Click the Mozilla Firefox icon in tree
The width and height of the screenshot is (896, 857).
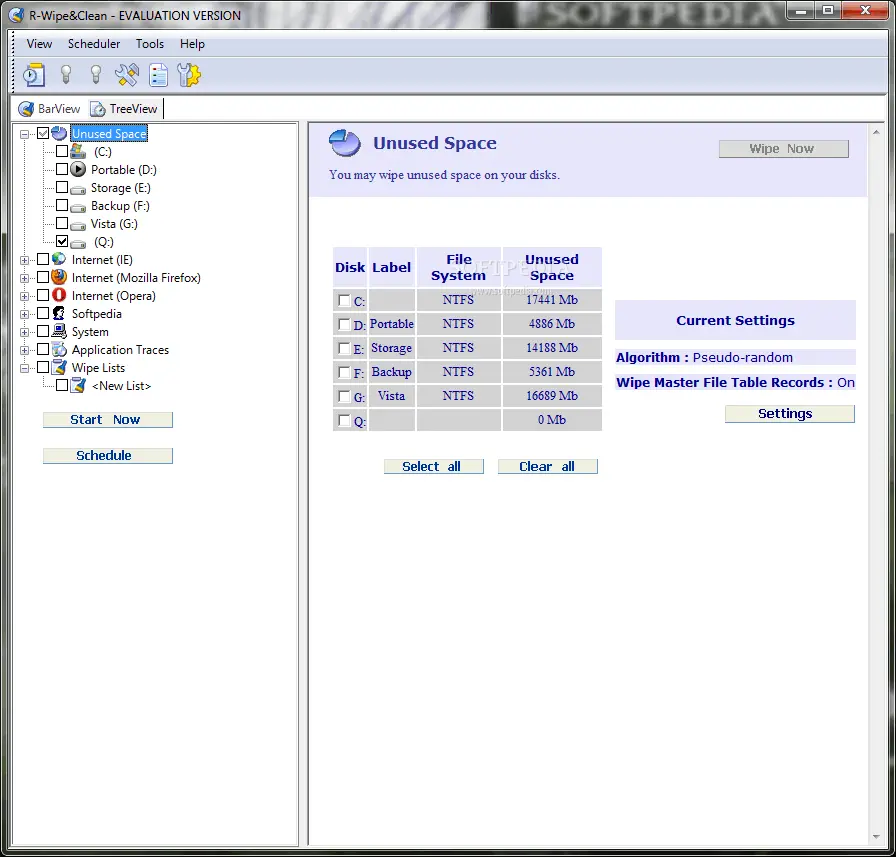[59, 277]
